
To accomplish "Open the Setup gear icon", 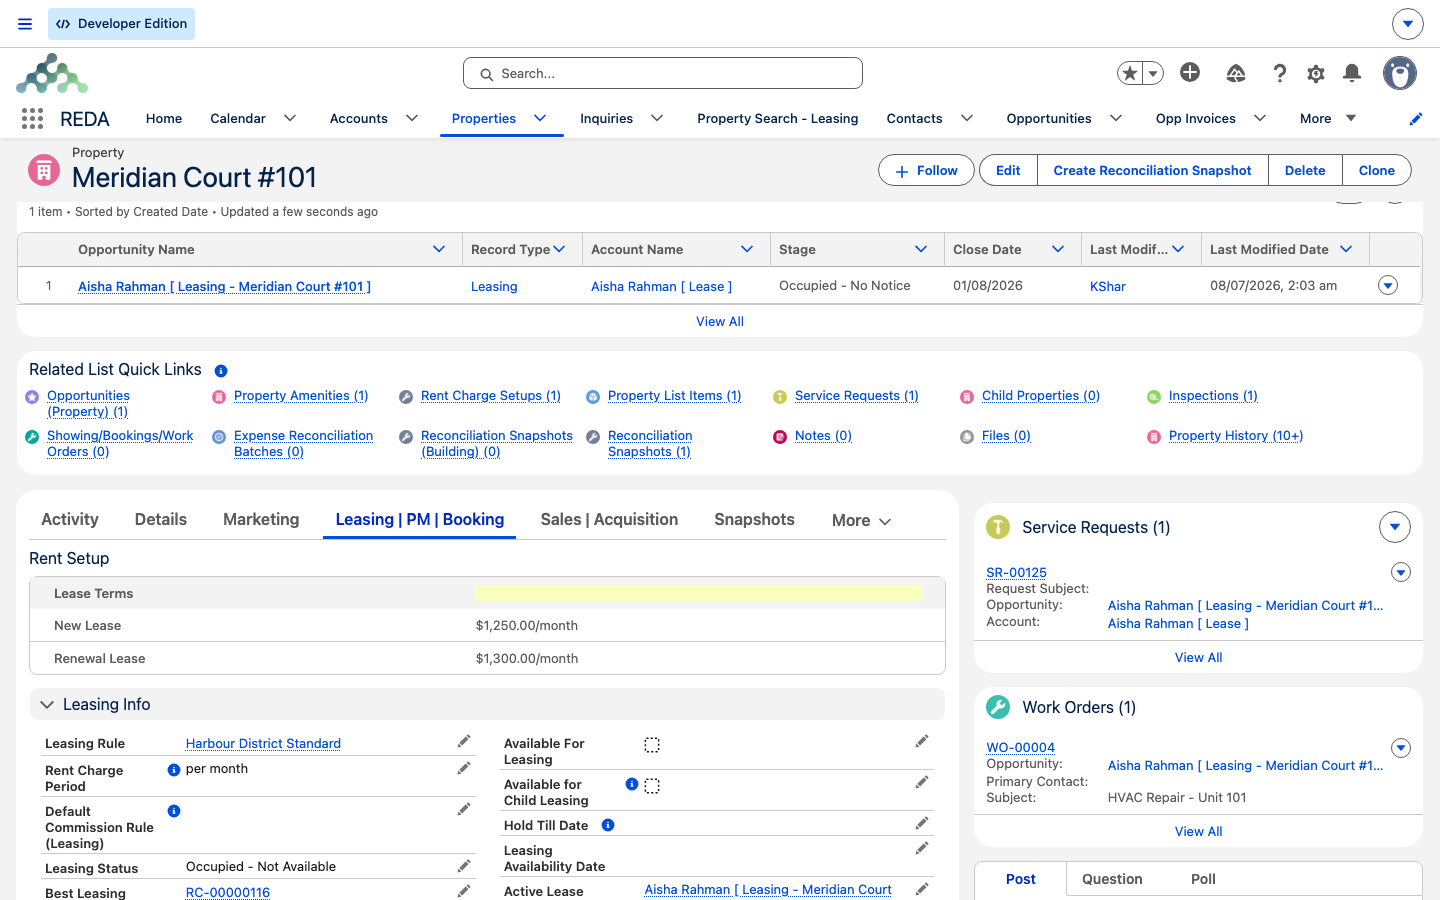I will pyautogui.click(x=1316, y=73).
